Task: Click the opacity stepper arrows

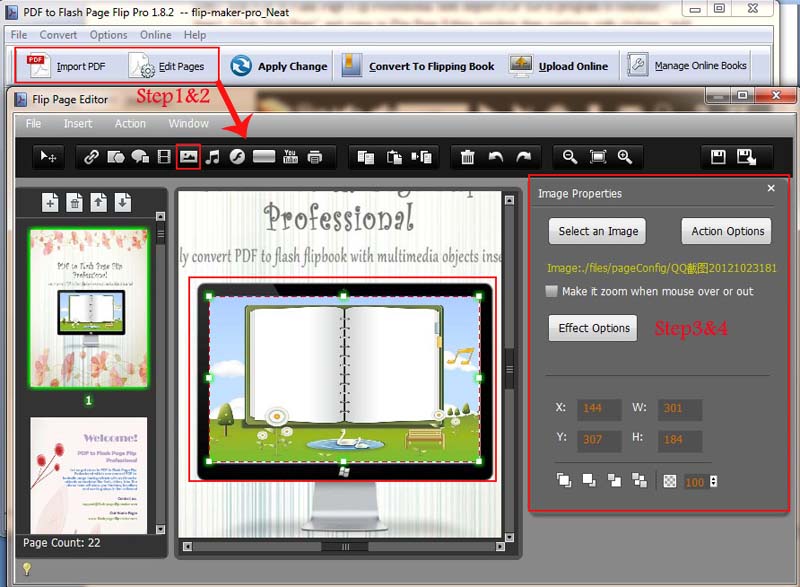Action: [x=713, y=481]
